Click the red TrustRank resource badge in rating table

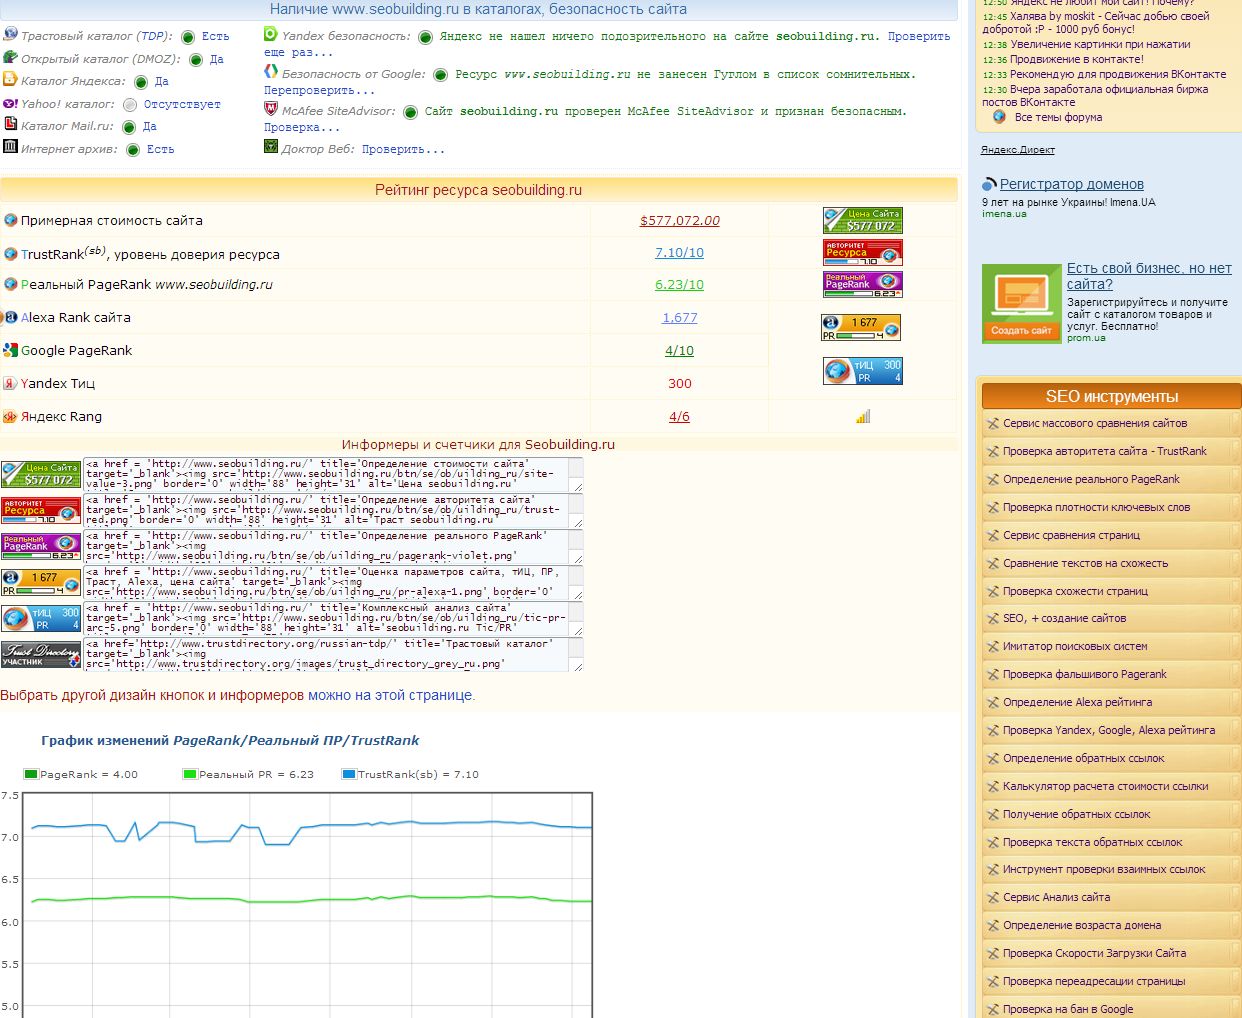862,252
